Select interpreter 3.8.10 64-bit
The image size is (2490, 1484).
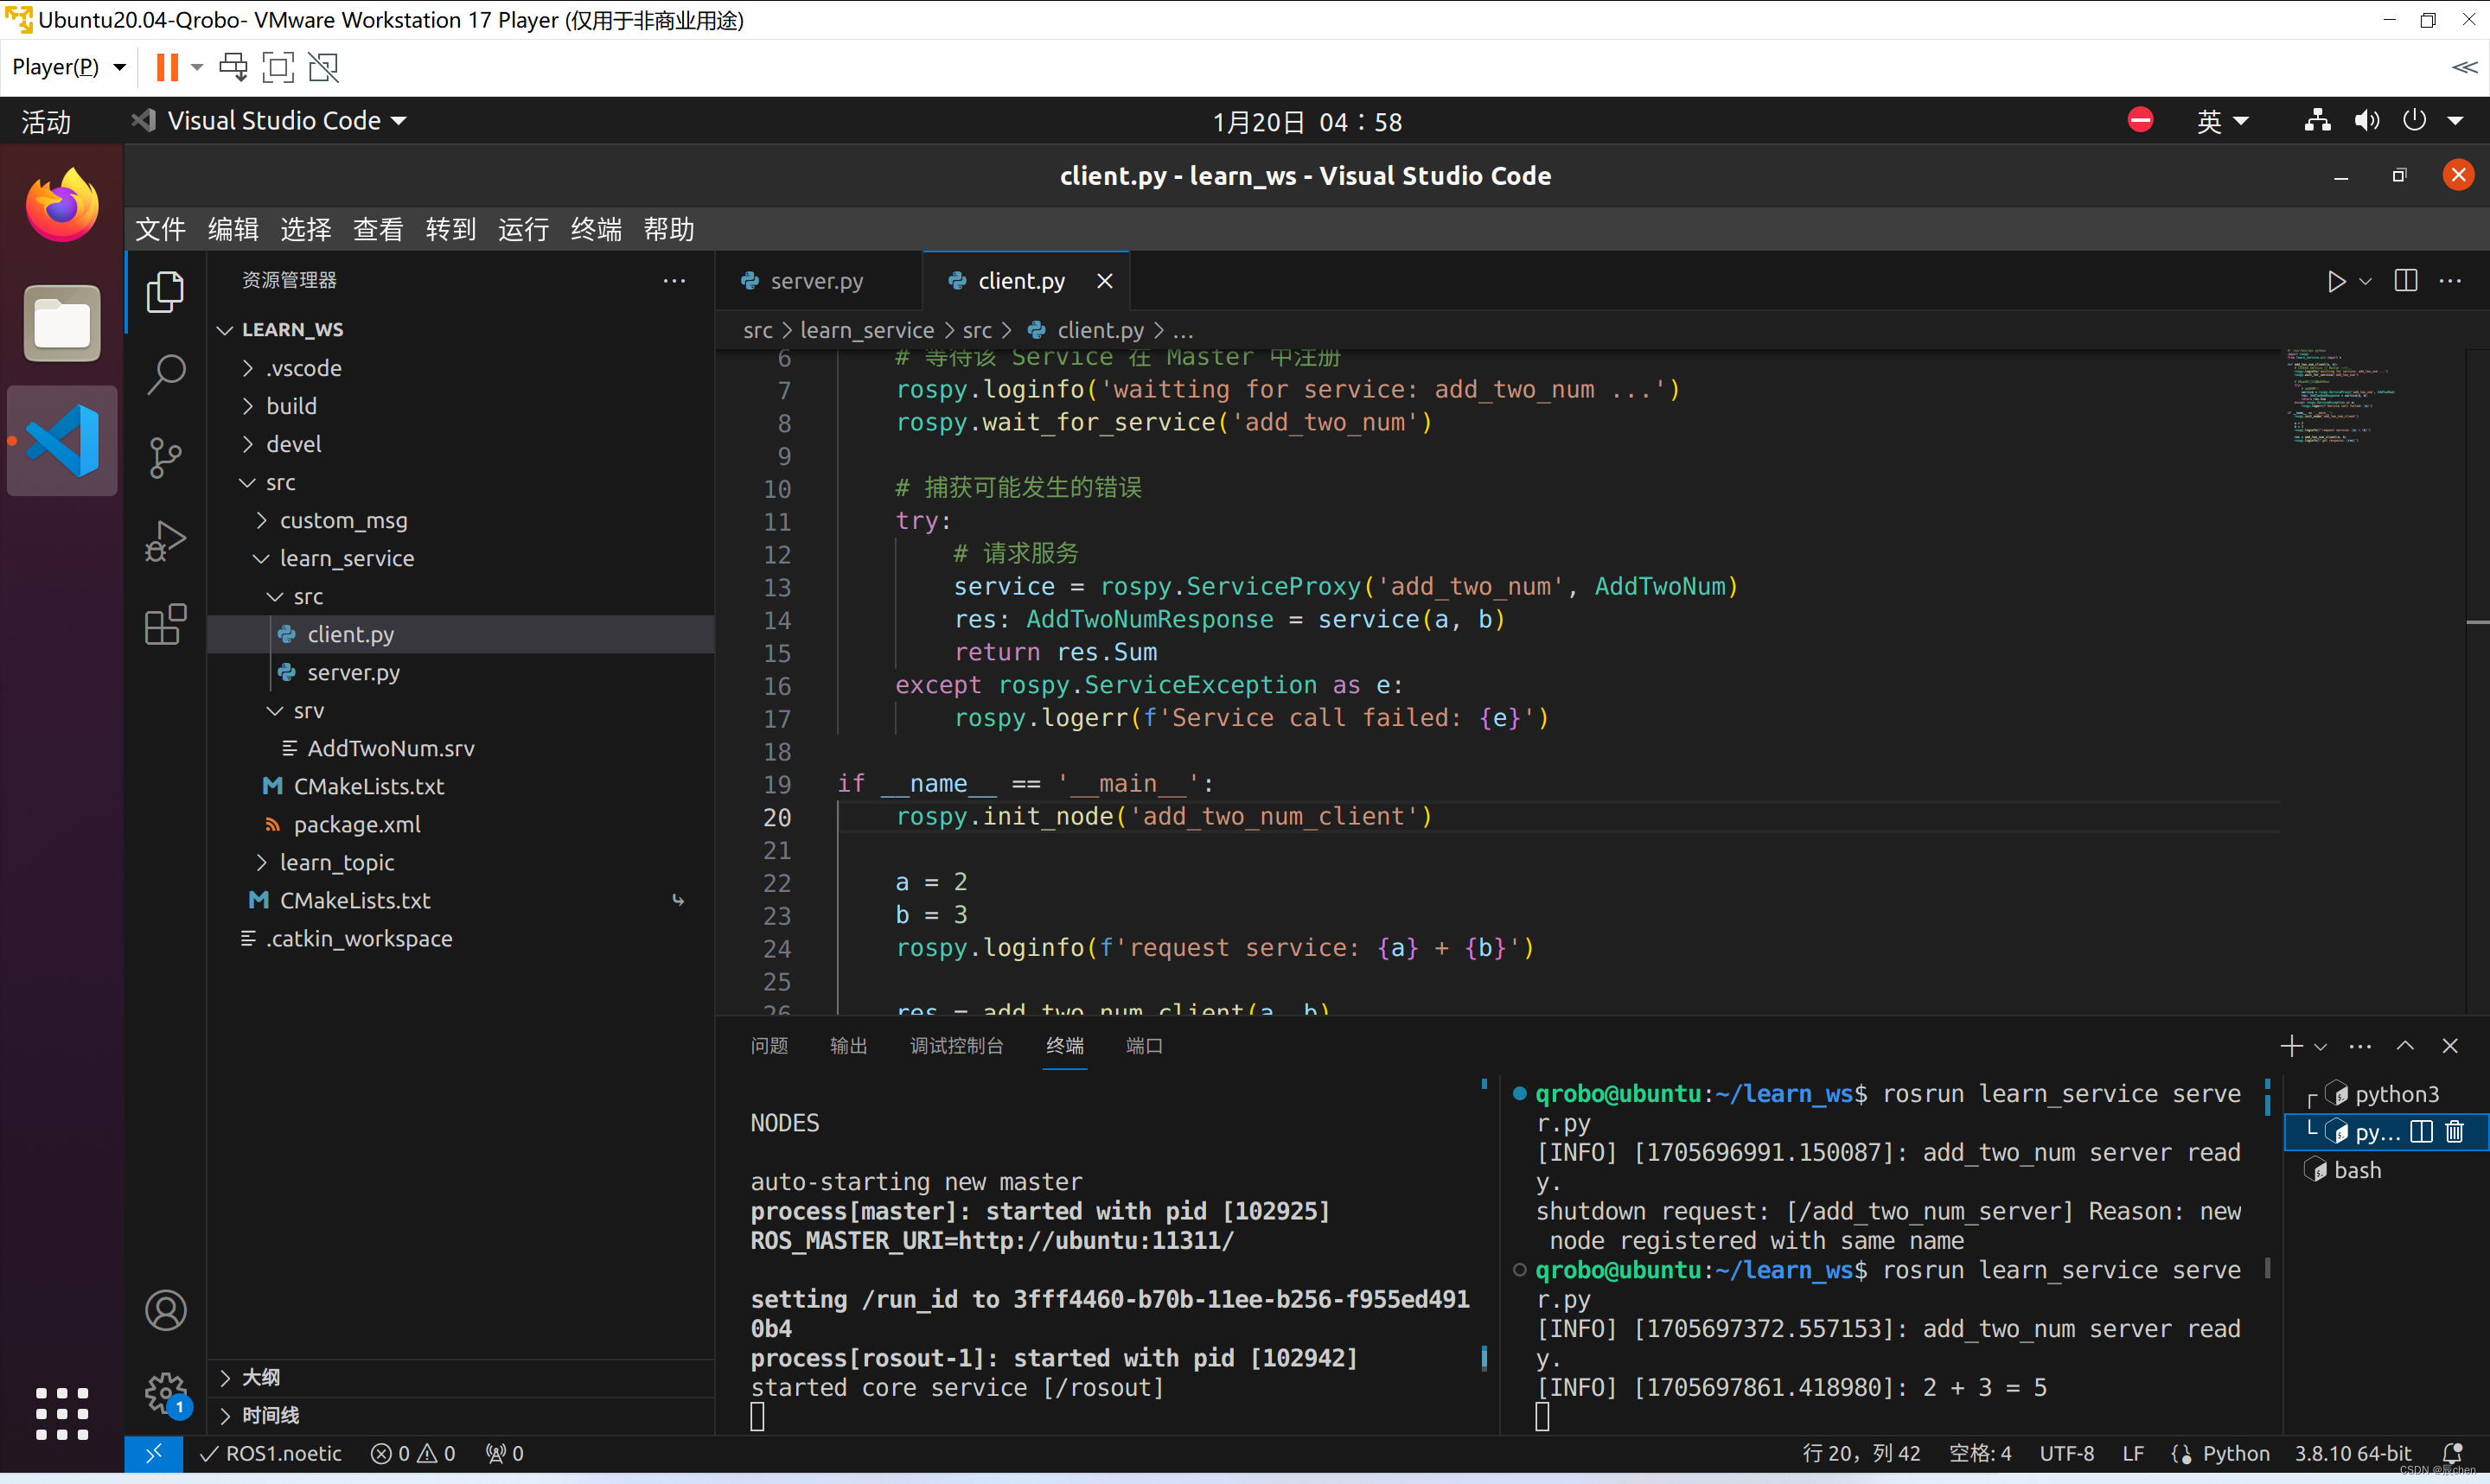coord(2352,1453)
